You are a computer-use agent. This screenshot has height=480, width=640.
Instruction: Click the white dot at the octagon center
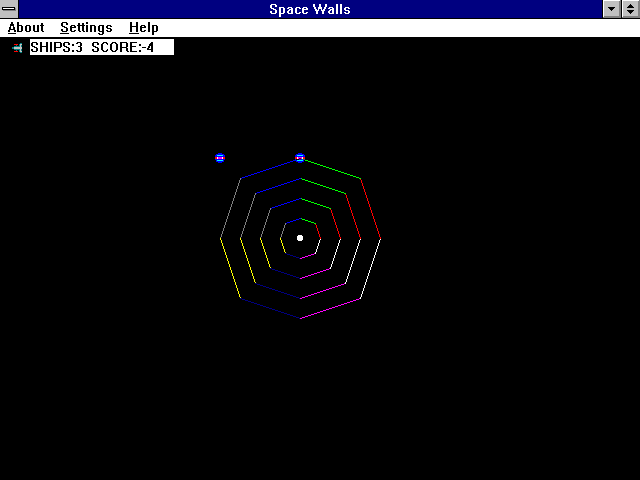[300, 238]
